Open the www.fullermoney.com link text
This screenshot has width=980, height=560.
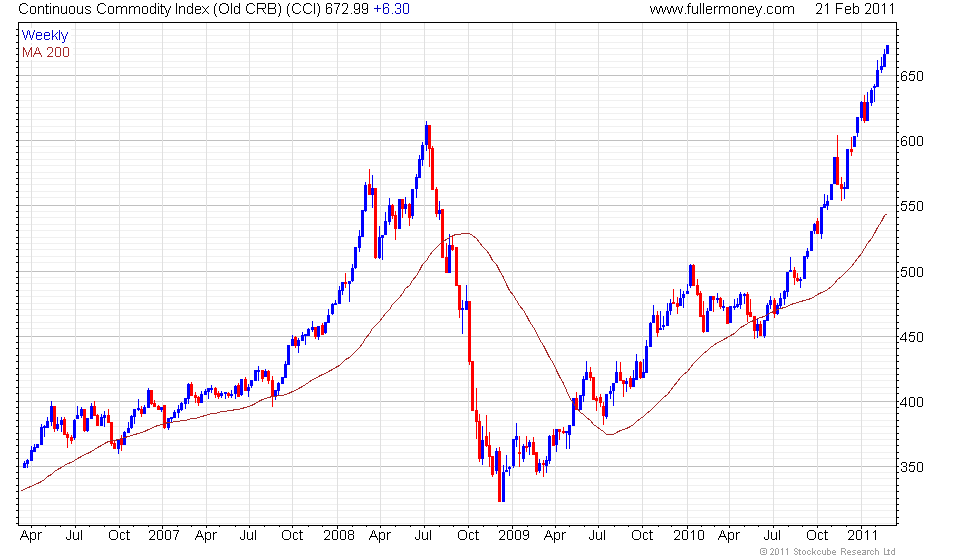[x=722, y=9]
